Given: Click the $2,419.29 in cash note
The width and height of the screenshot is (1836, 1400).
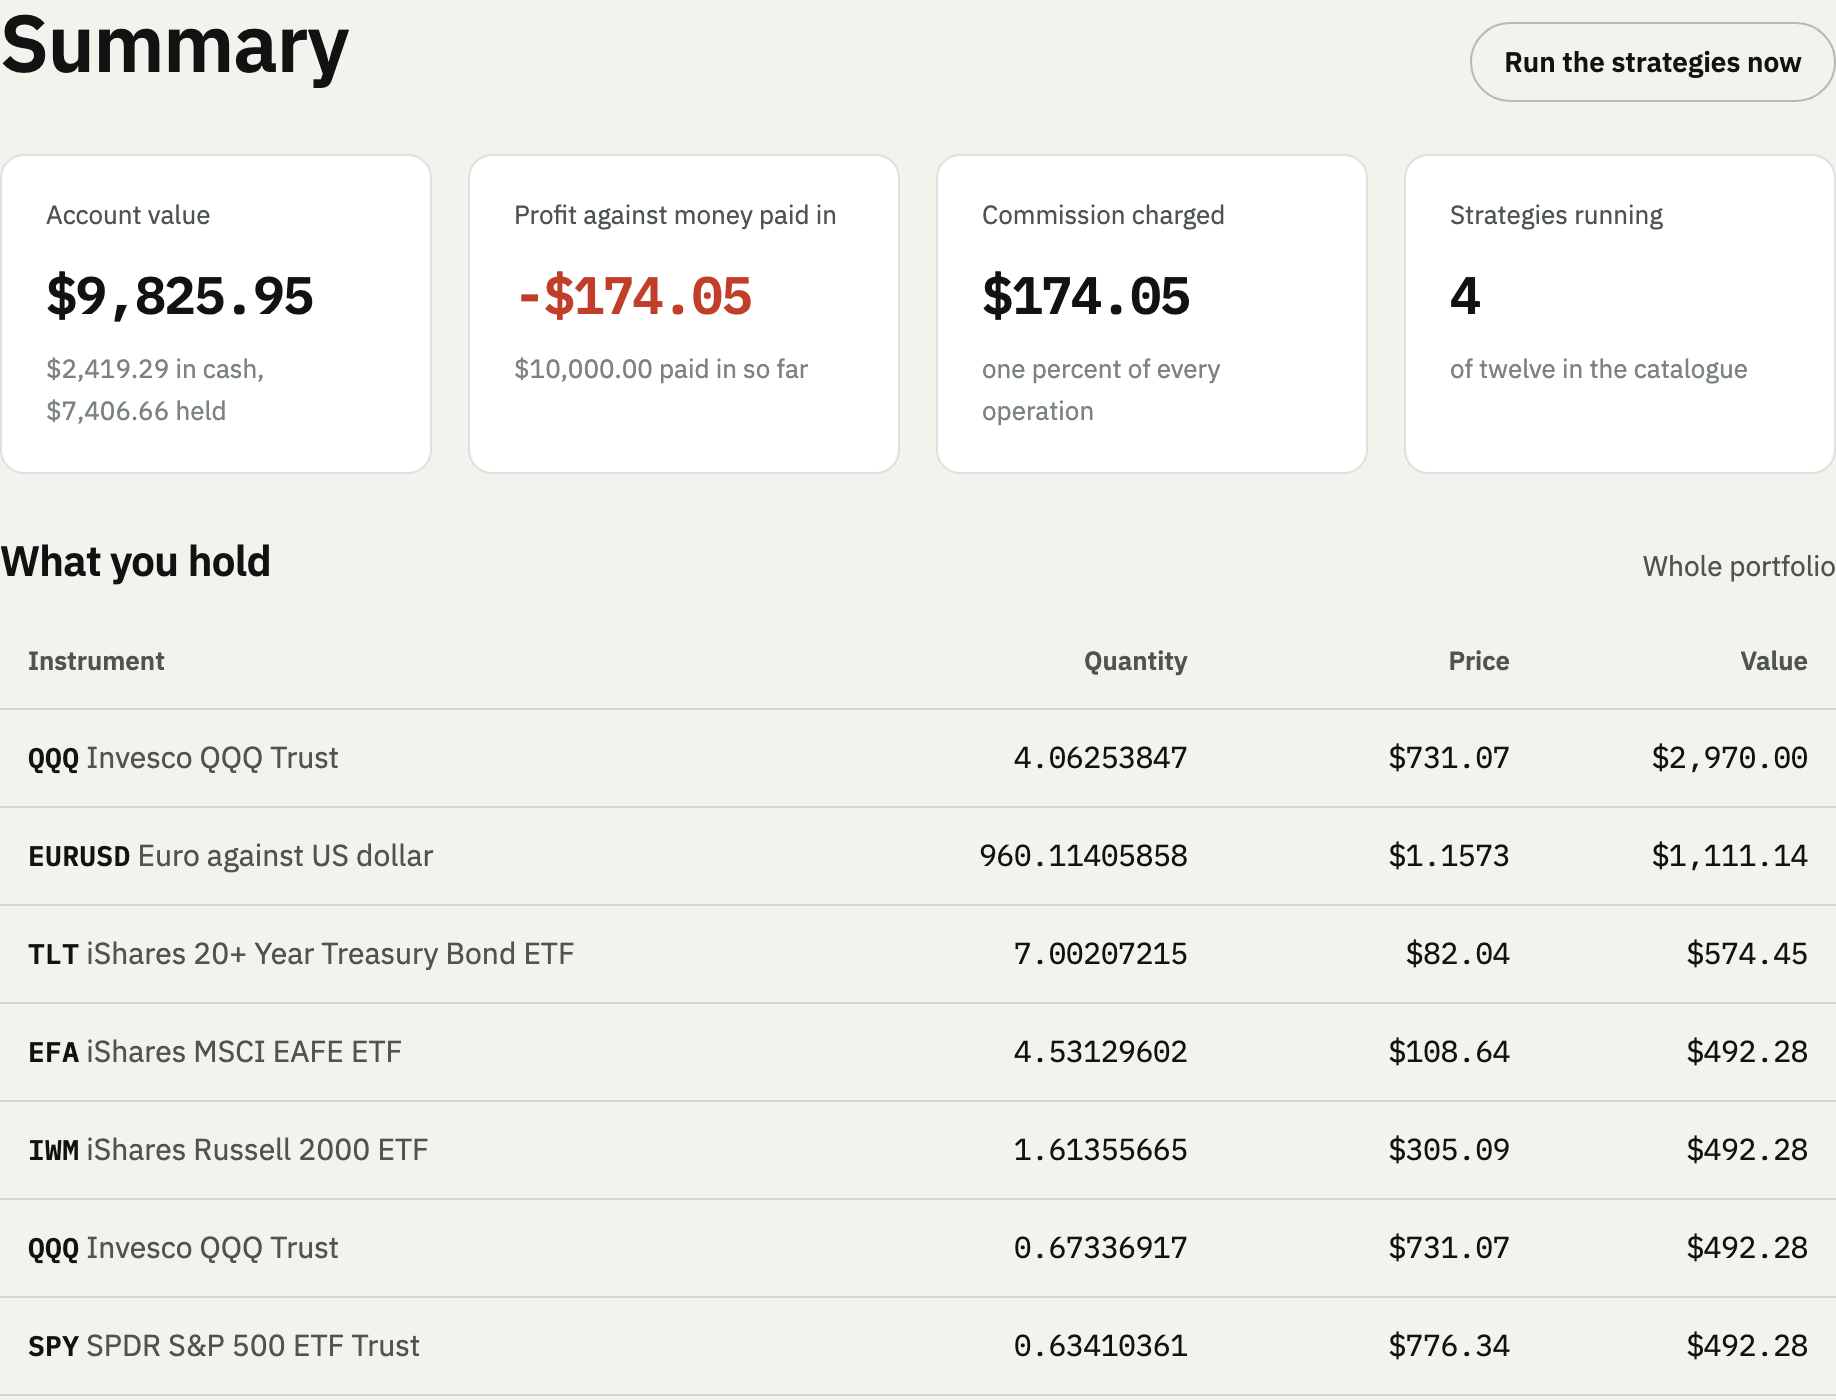Looking at the screenshot, I should (x=155, y=369).
